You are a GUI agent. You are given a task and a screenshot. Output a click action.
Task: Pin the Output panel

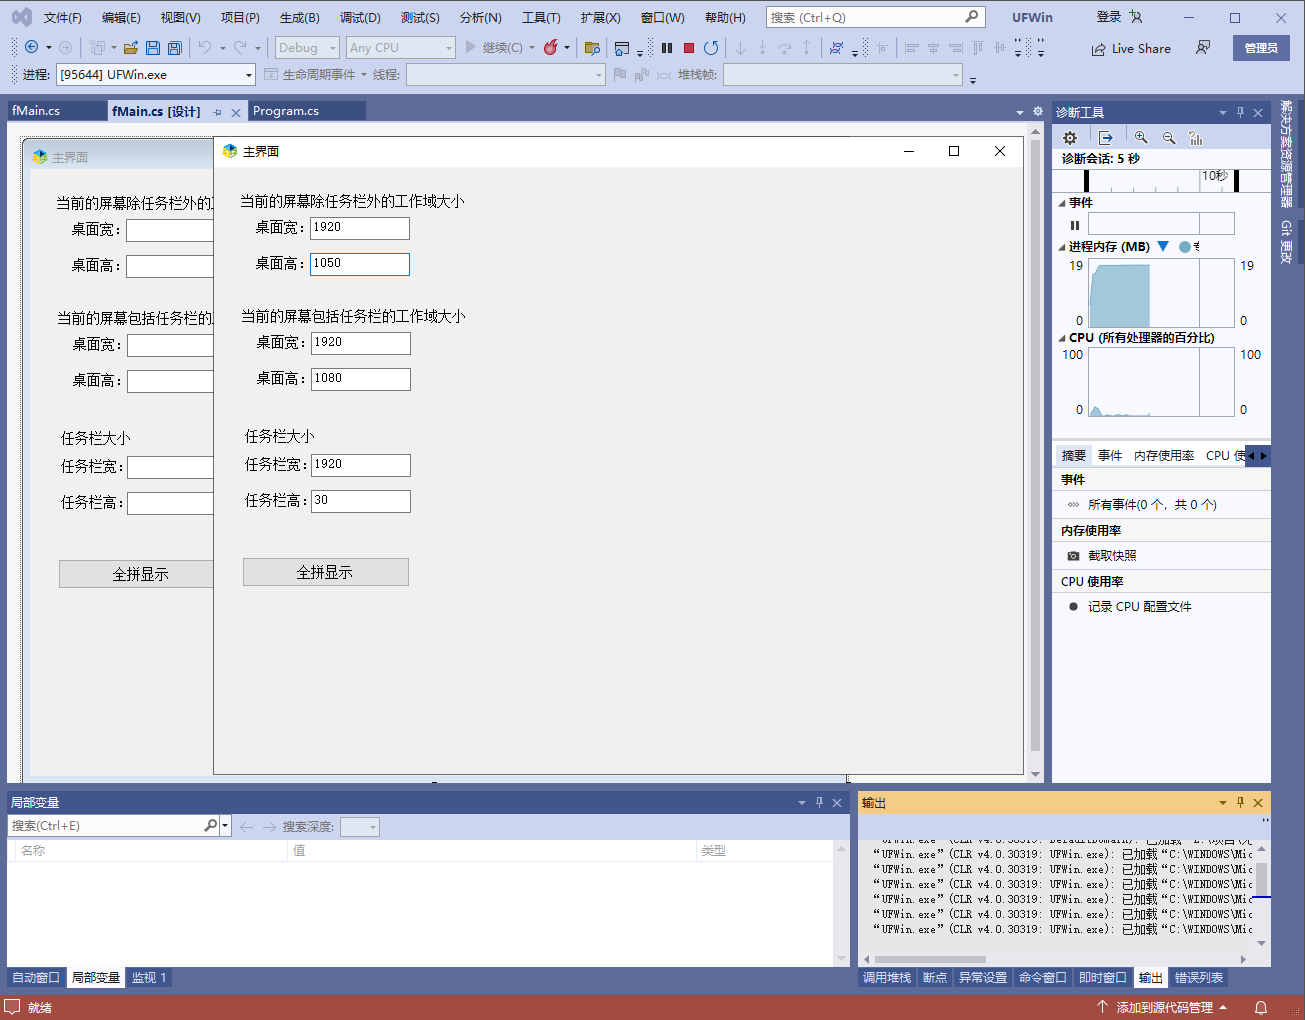click(x=1240, y=802)
